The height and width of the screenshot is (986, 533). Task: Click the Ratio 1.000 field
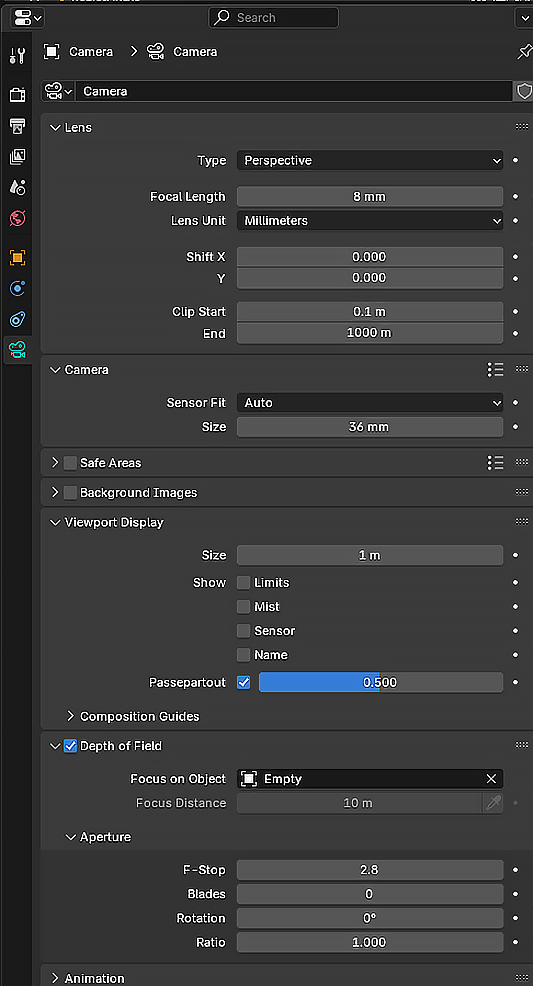[370, 942]
